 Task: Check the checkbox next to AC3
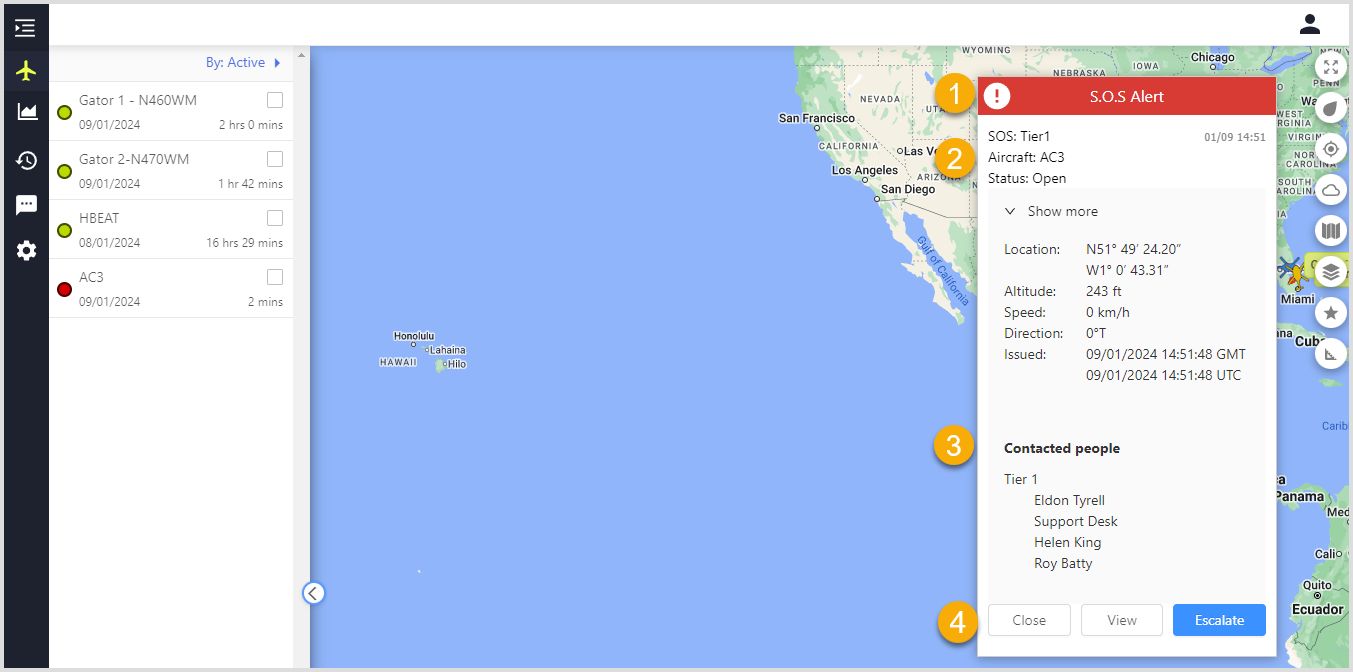[x=275, y=277]
